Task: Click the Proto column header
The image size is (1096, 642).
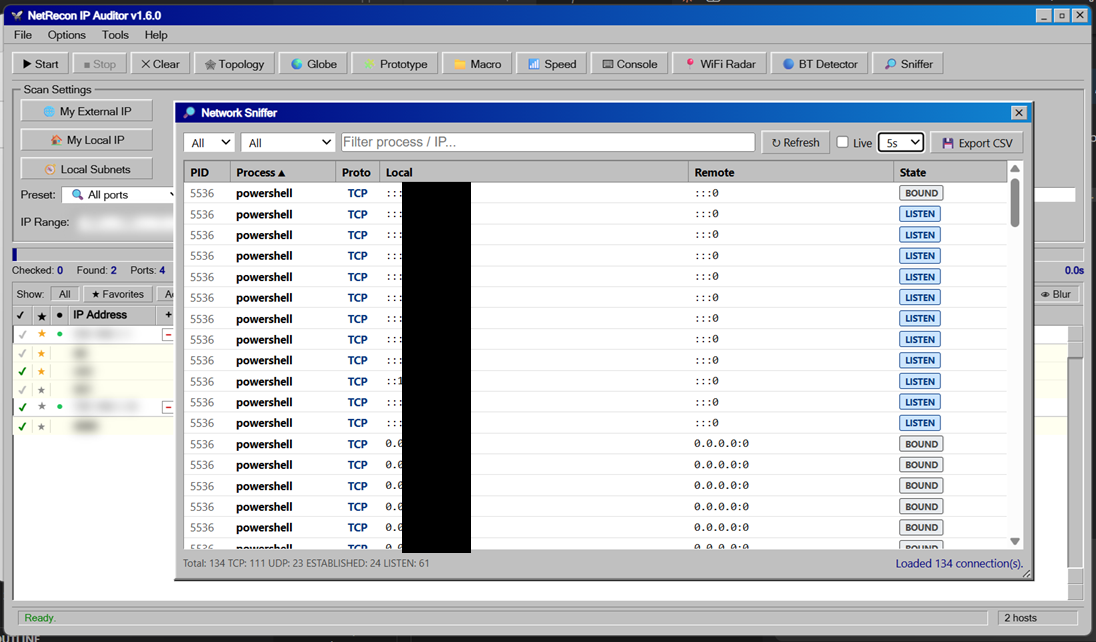Action: click(x=357, y=172)
